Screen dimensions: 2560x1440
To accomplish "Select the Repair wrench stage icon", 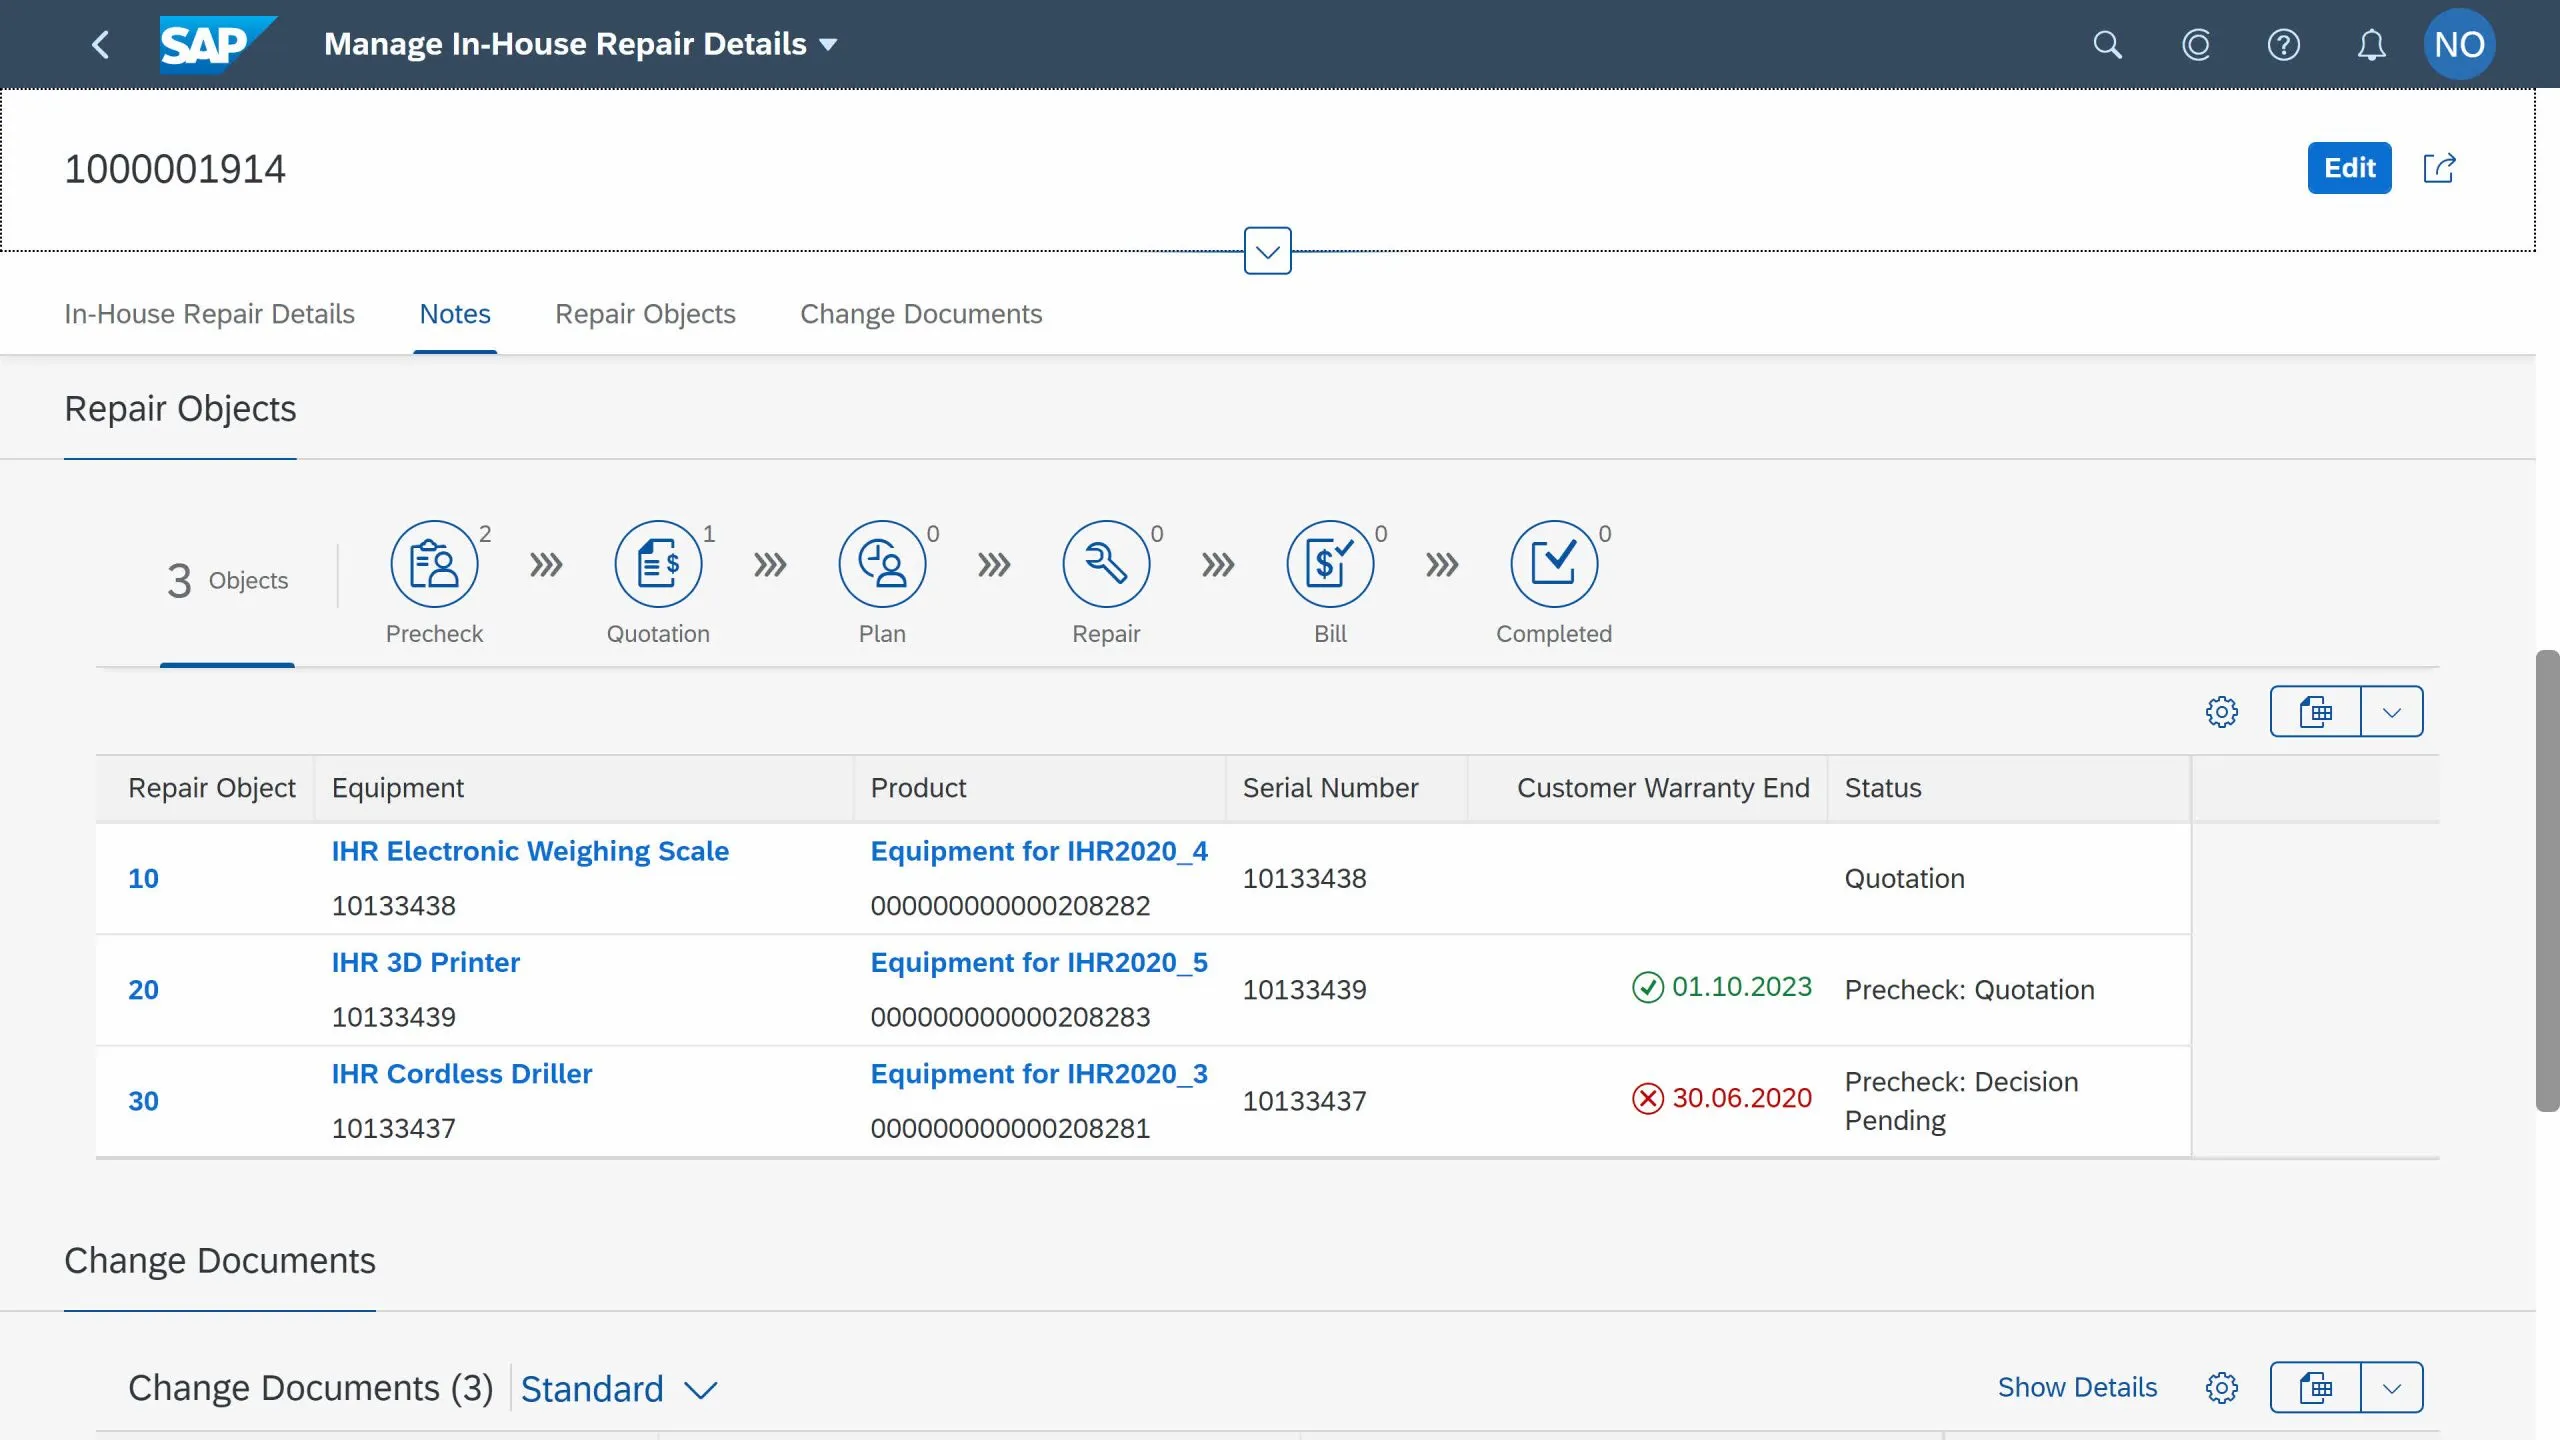I will pos(1106,564).
